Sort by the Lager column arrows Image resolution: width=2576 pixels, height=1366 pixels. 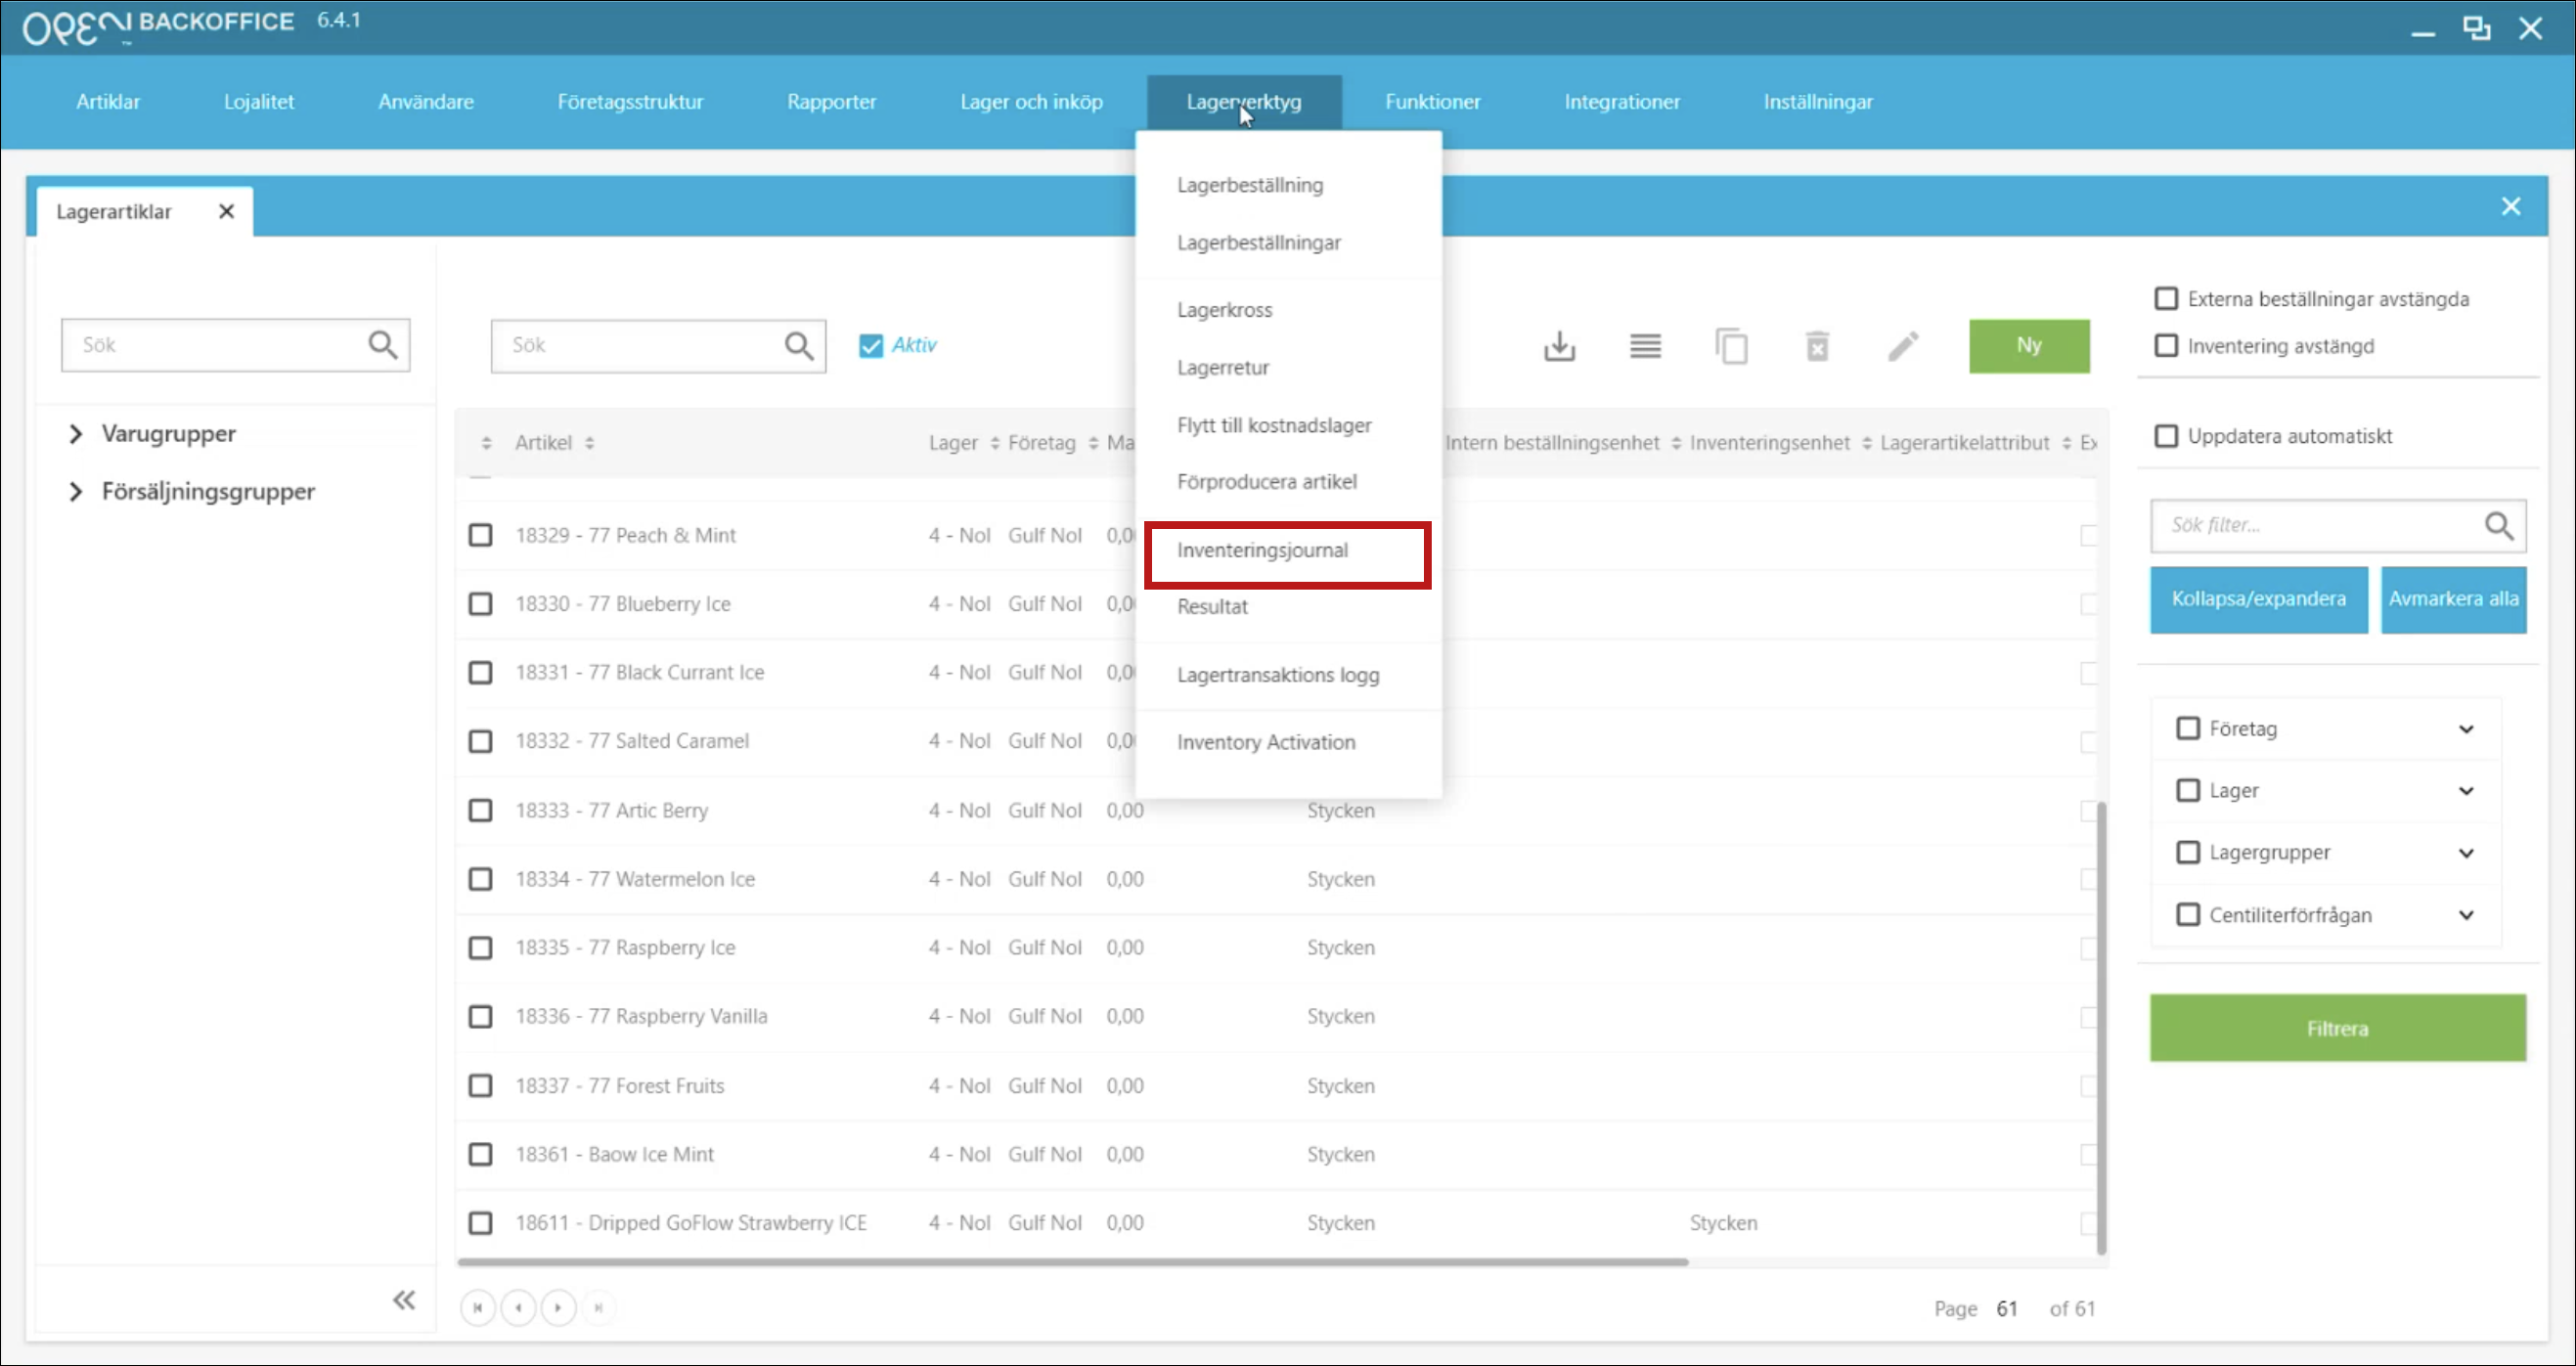point(994,443)
